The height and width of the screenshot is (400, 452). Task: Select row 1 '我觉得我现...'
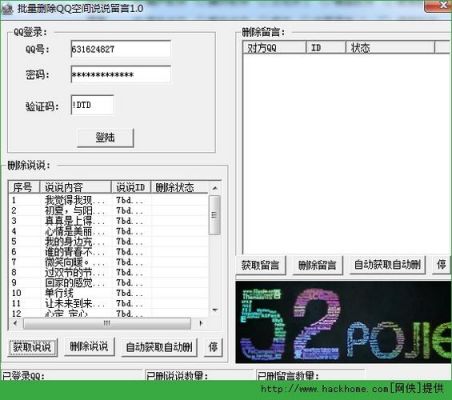[x=109, y=200]
